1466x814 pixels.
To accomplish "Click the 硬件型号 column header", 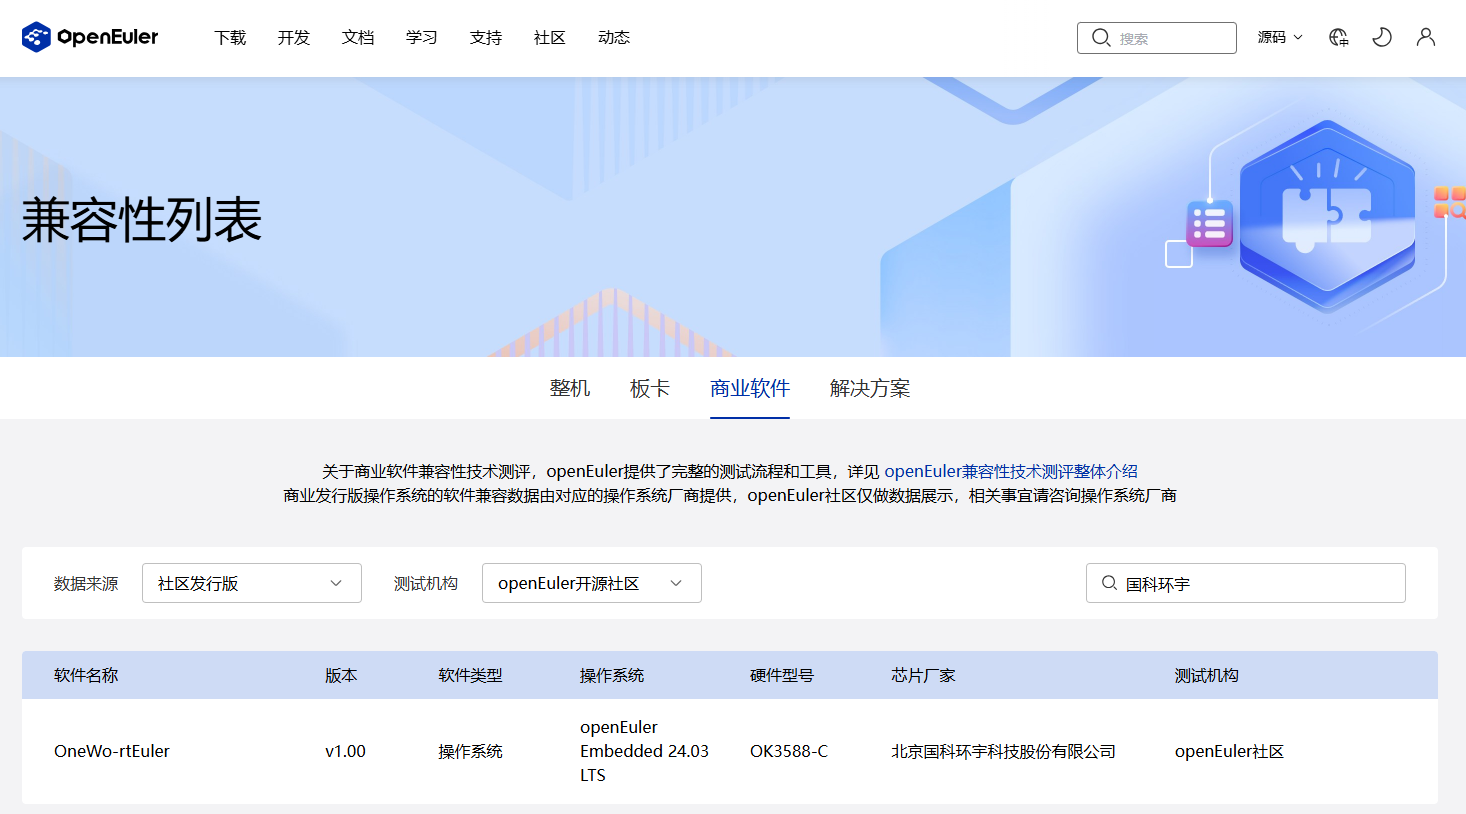I will pyautogui.click(x=782, y=675).
